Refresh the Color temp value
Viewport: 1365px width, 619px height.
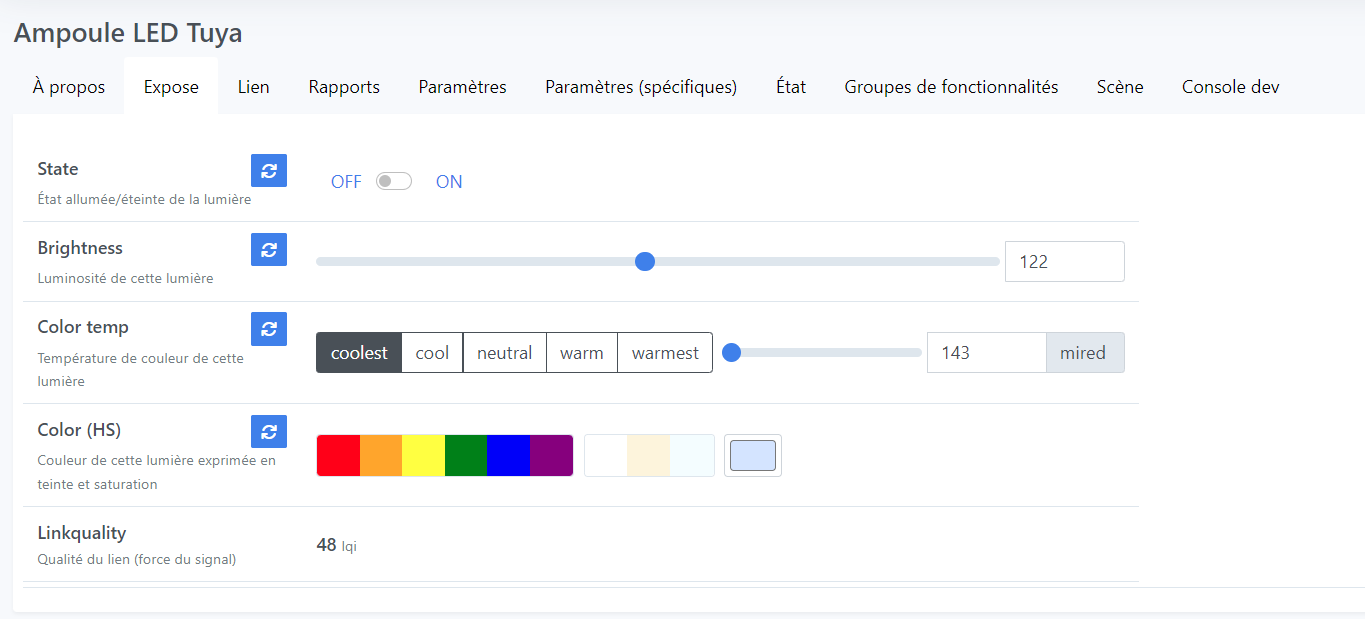[269, 329]
